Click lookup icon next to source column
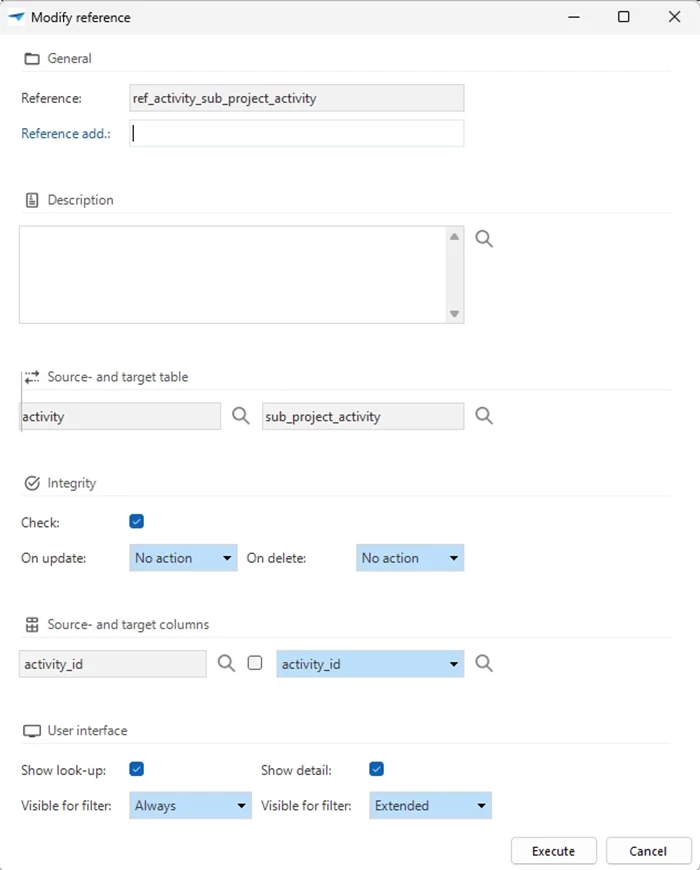The height and width of the screenshot is (870, 700). tap(227, 663)
